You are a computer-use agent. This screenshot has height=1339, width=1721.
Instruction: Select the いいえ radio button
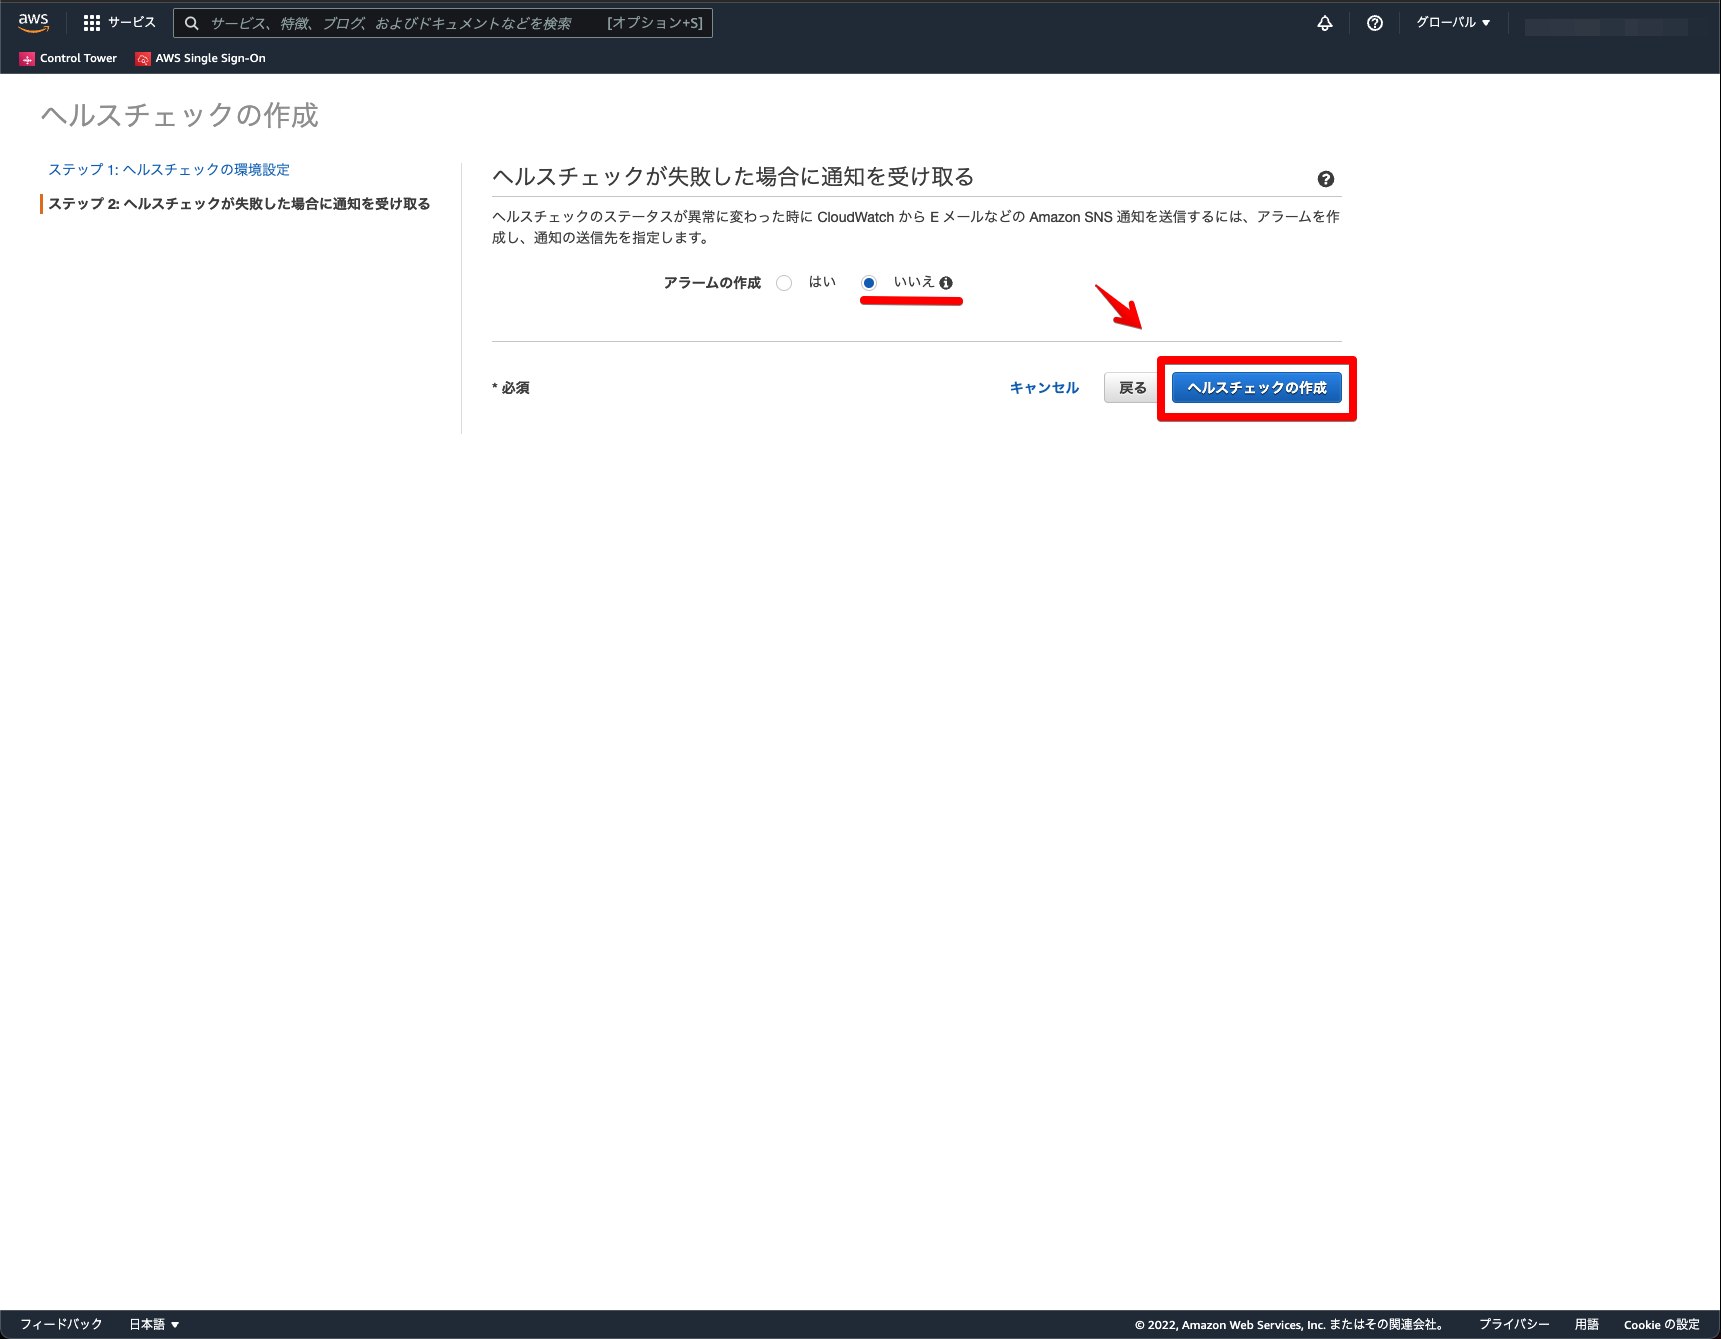[x=869, y=283]
